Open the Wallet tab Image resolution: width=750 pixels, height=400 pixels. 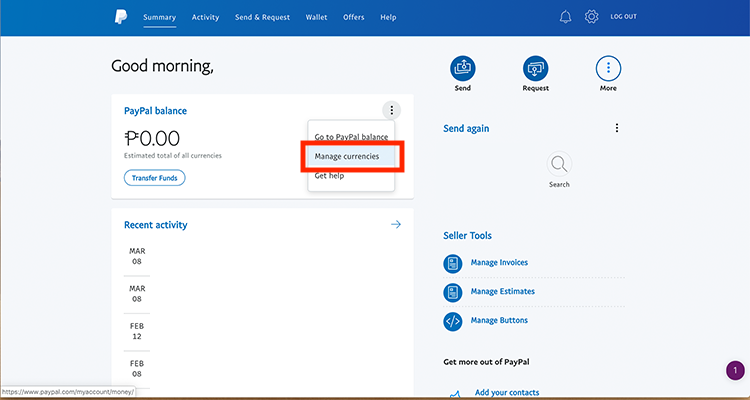point(317,17)
